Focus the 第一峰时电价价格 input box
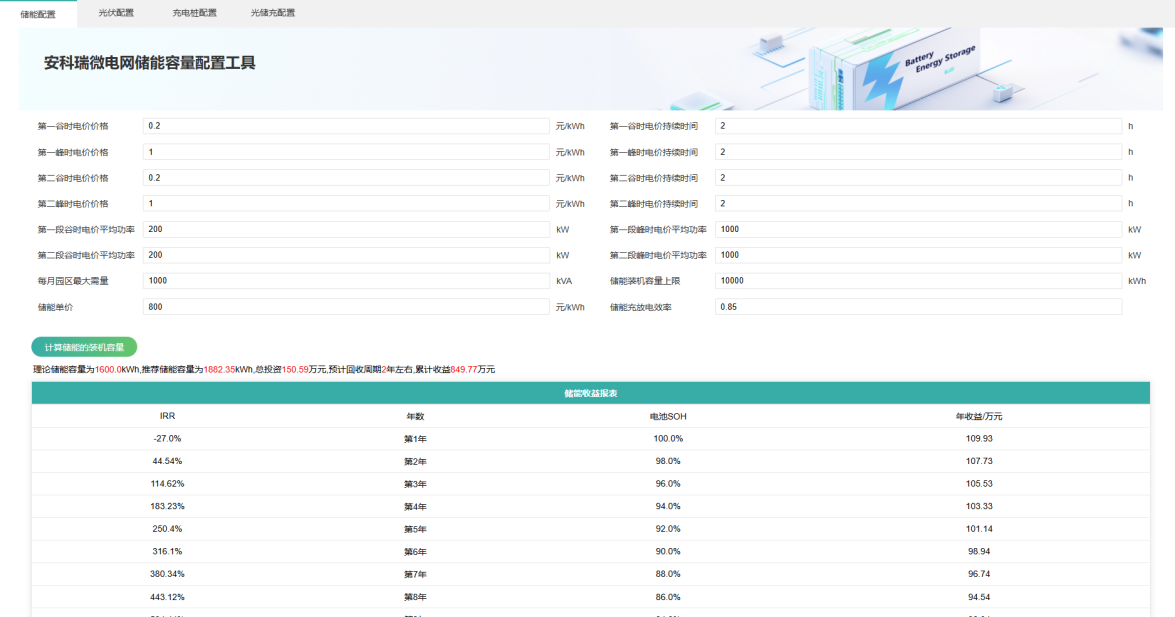Screen dimensions: 1175x617 346,152
